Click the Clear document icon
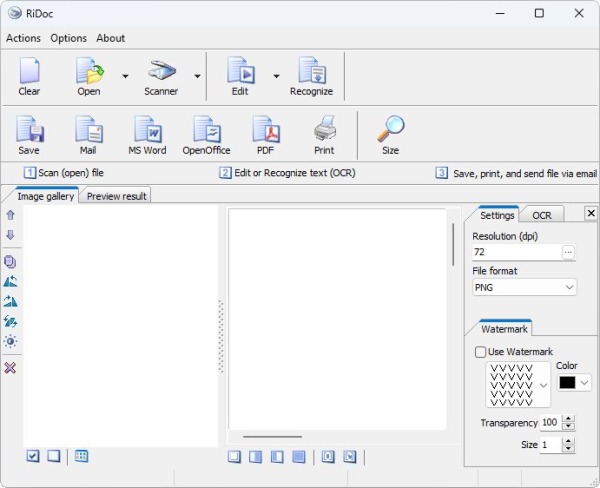 point(29,70)
